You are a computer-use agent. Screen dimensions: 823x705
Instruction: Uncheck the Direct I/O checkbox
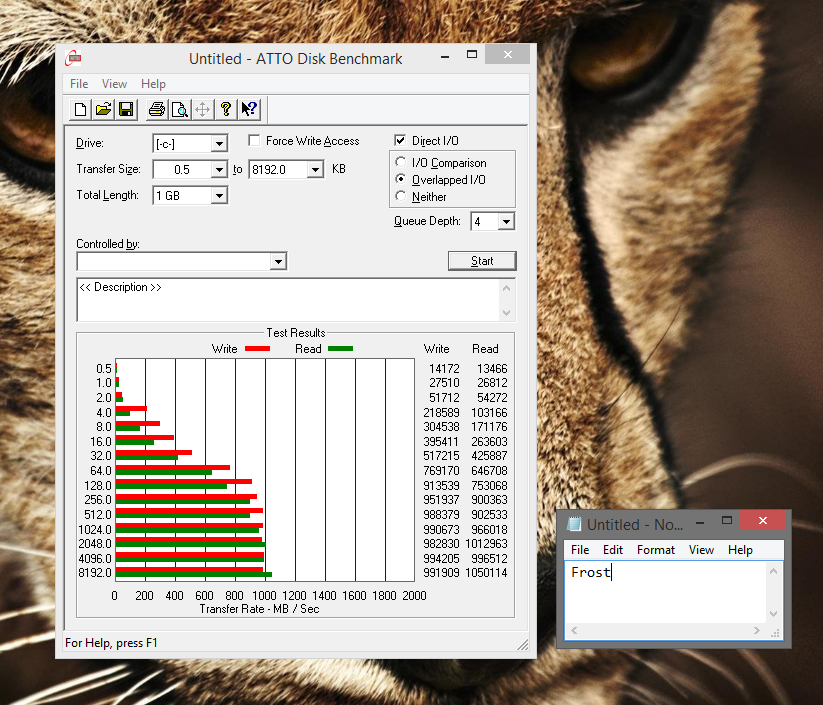pos(401,141)
